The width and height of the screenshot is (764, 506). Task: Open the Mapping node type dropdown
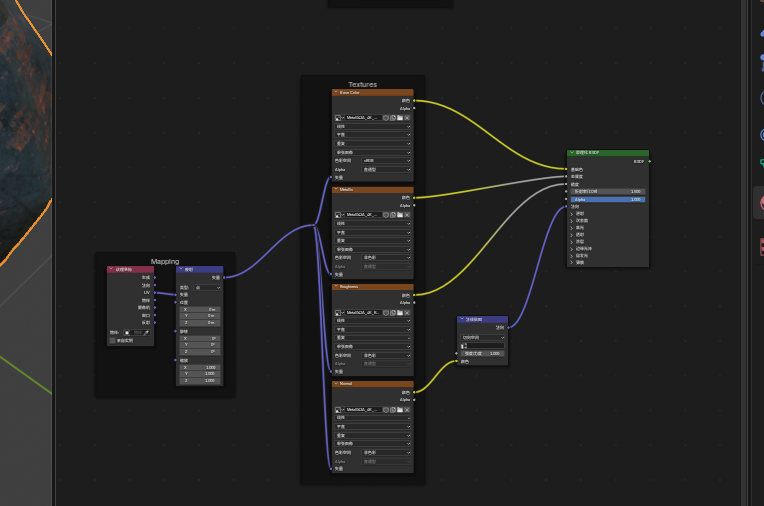pos(207,287)
